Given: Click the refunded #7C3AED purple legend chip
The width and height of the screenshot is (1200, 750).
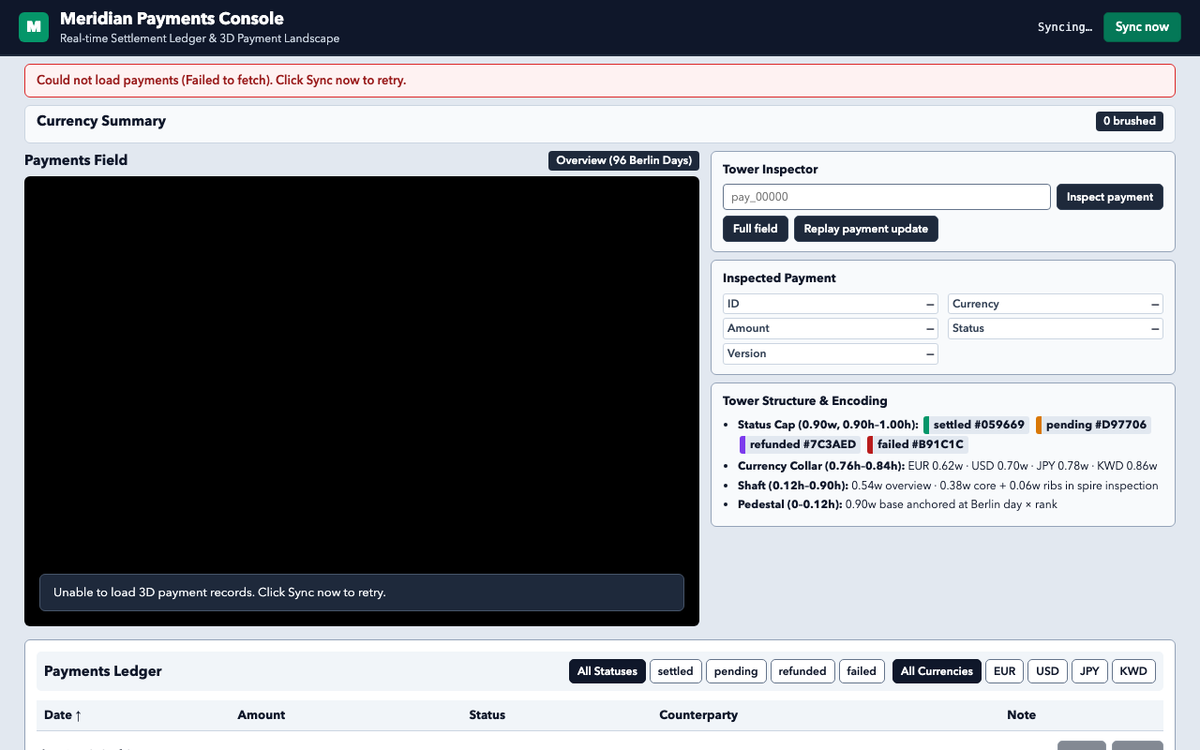Looking at the screenshot, I should [x=800, y=445].
